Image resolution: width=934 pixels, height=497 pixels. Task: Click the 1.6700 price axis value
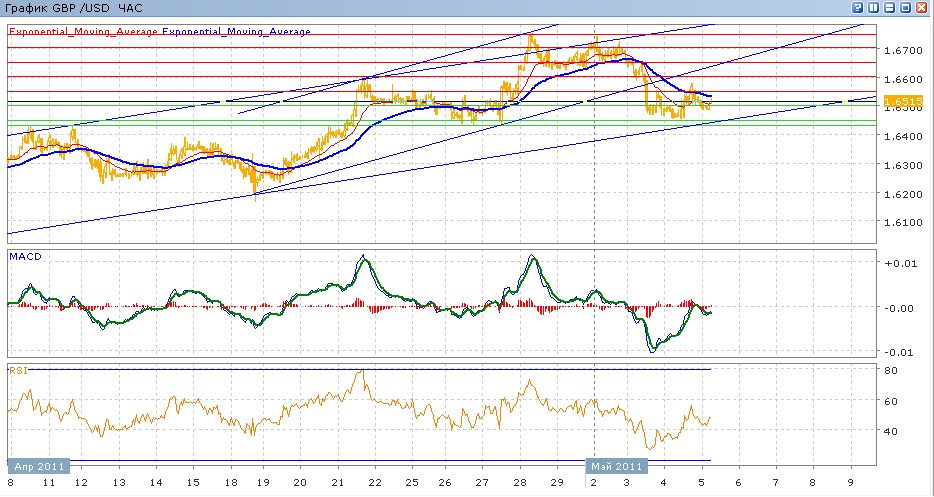tap(906, 50)
